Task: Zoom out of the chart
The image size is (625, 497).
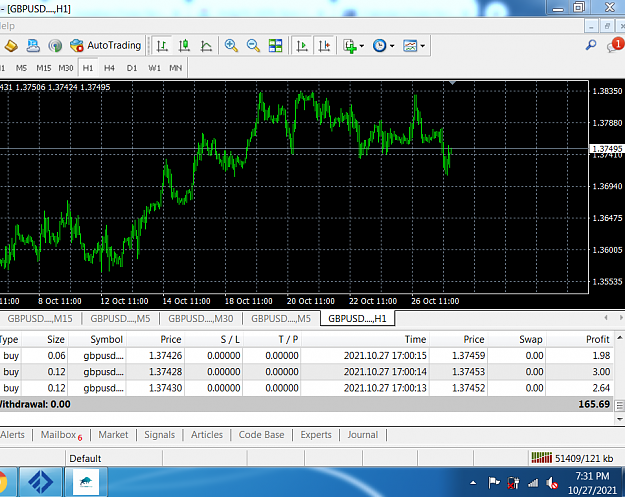Action: [253, 46]
